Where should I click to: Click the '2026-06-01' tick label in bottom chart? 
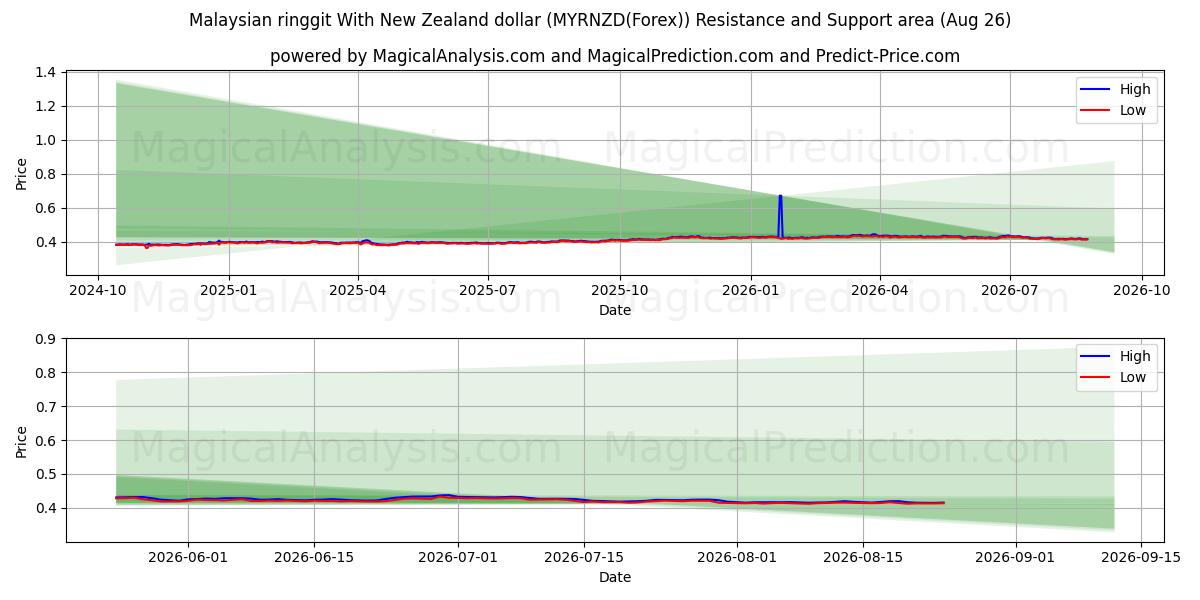pyautogui.click(x=188, y=558)
